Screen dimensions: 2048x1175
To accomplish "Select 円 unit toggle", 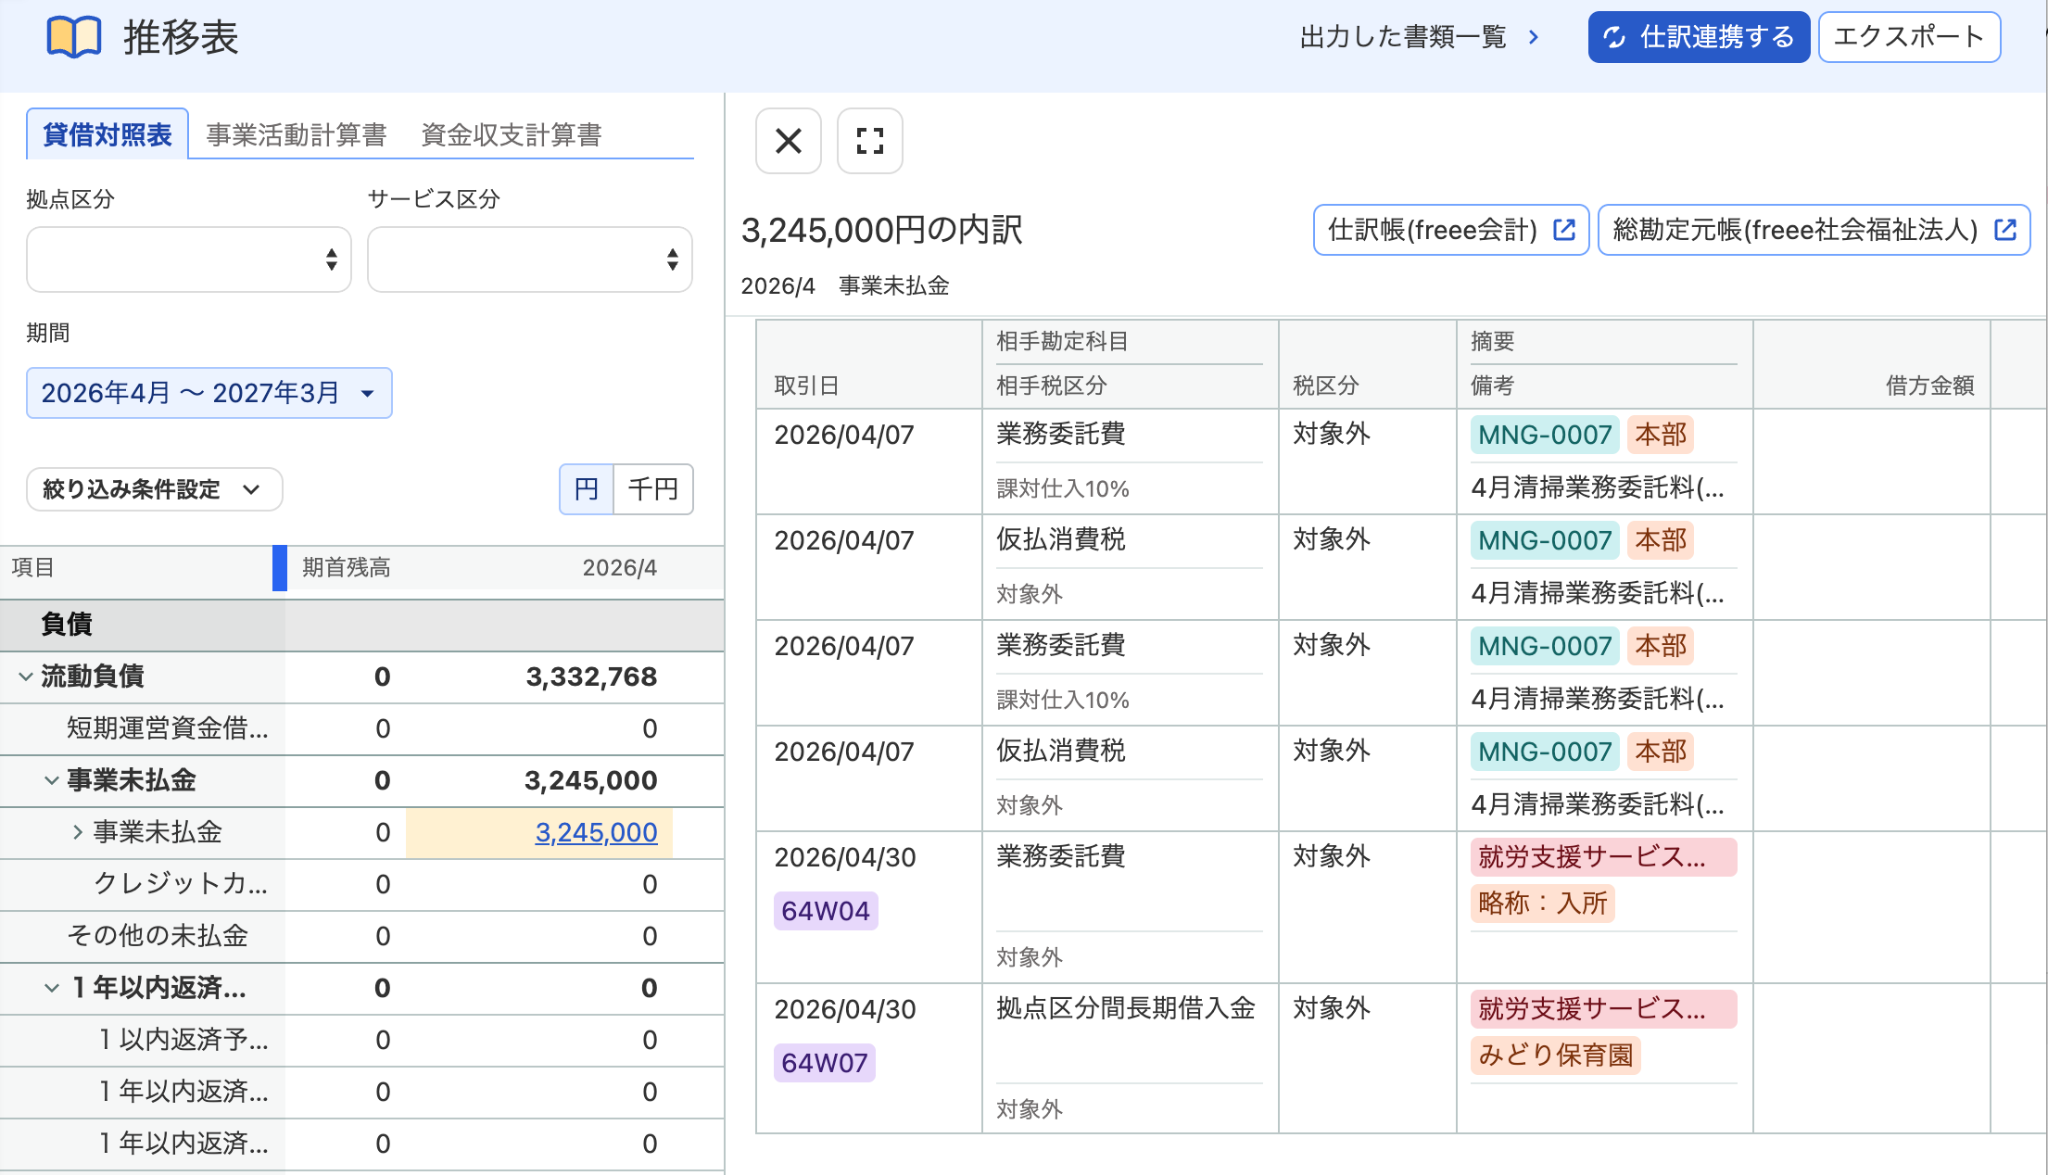I will 586,489.
